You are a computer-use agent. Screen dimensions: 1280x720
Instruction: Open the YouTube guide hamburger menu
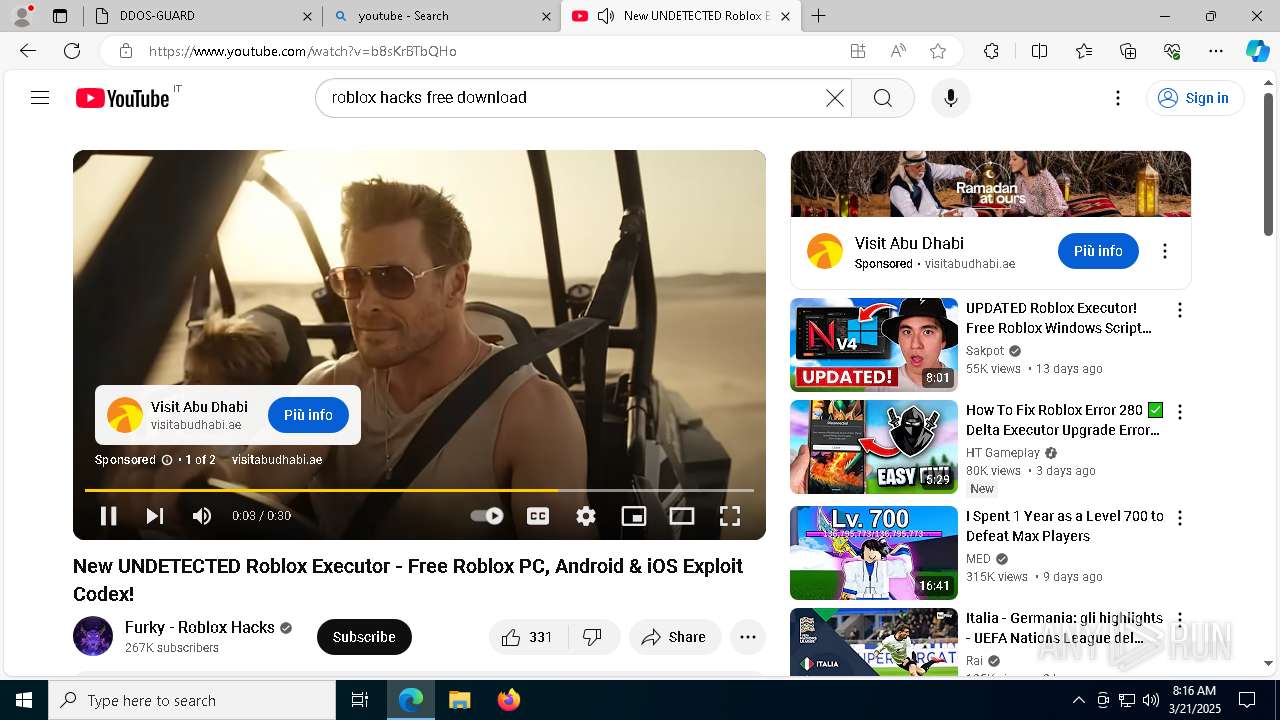[40, 98]
